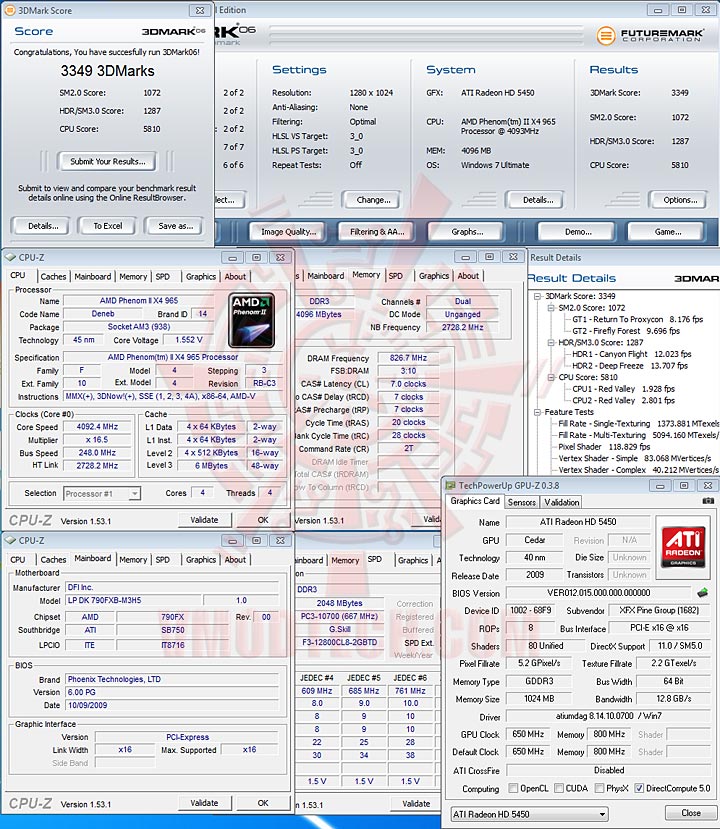Enable the OpenCL checkbox in GPU-Z
This screenshot has width=720, height=829.
coord(513,788)
